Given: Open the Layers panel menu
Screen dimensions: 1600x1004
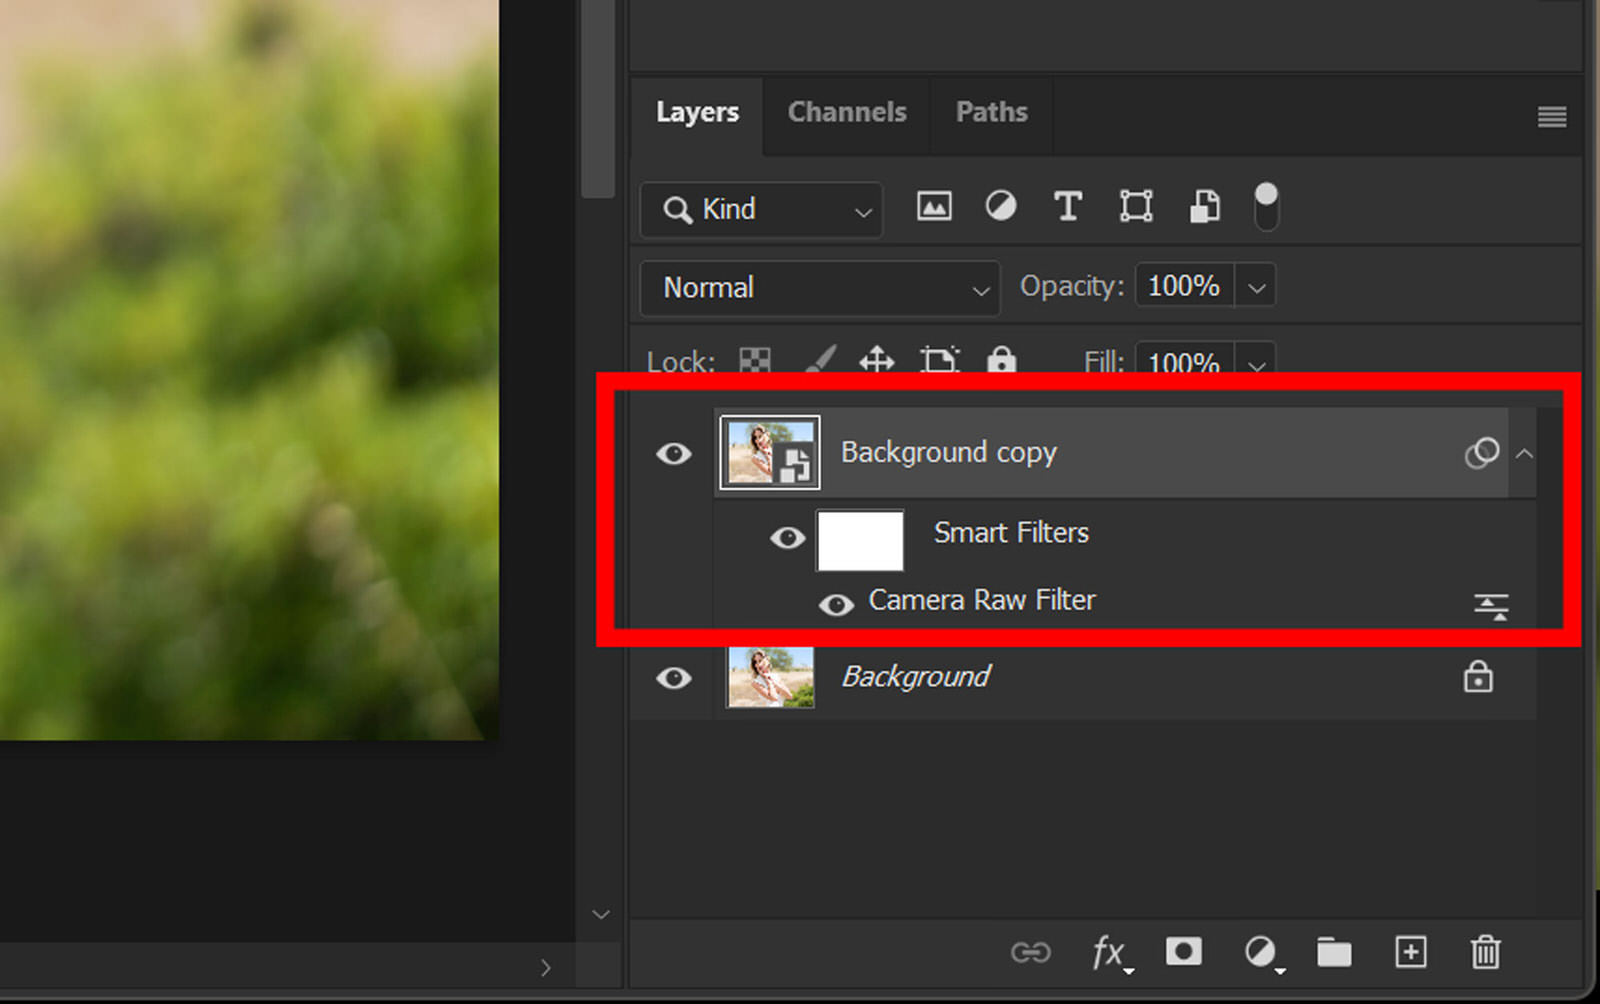Looking at the screenshot, I should 1552,117.
